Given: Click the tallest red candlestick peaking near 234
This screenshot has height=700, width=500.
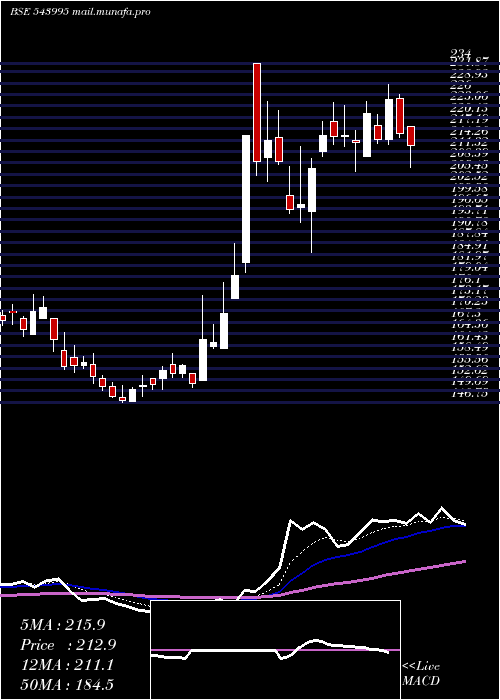Looking at the screenshot, I should 257,112.
